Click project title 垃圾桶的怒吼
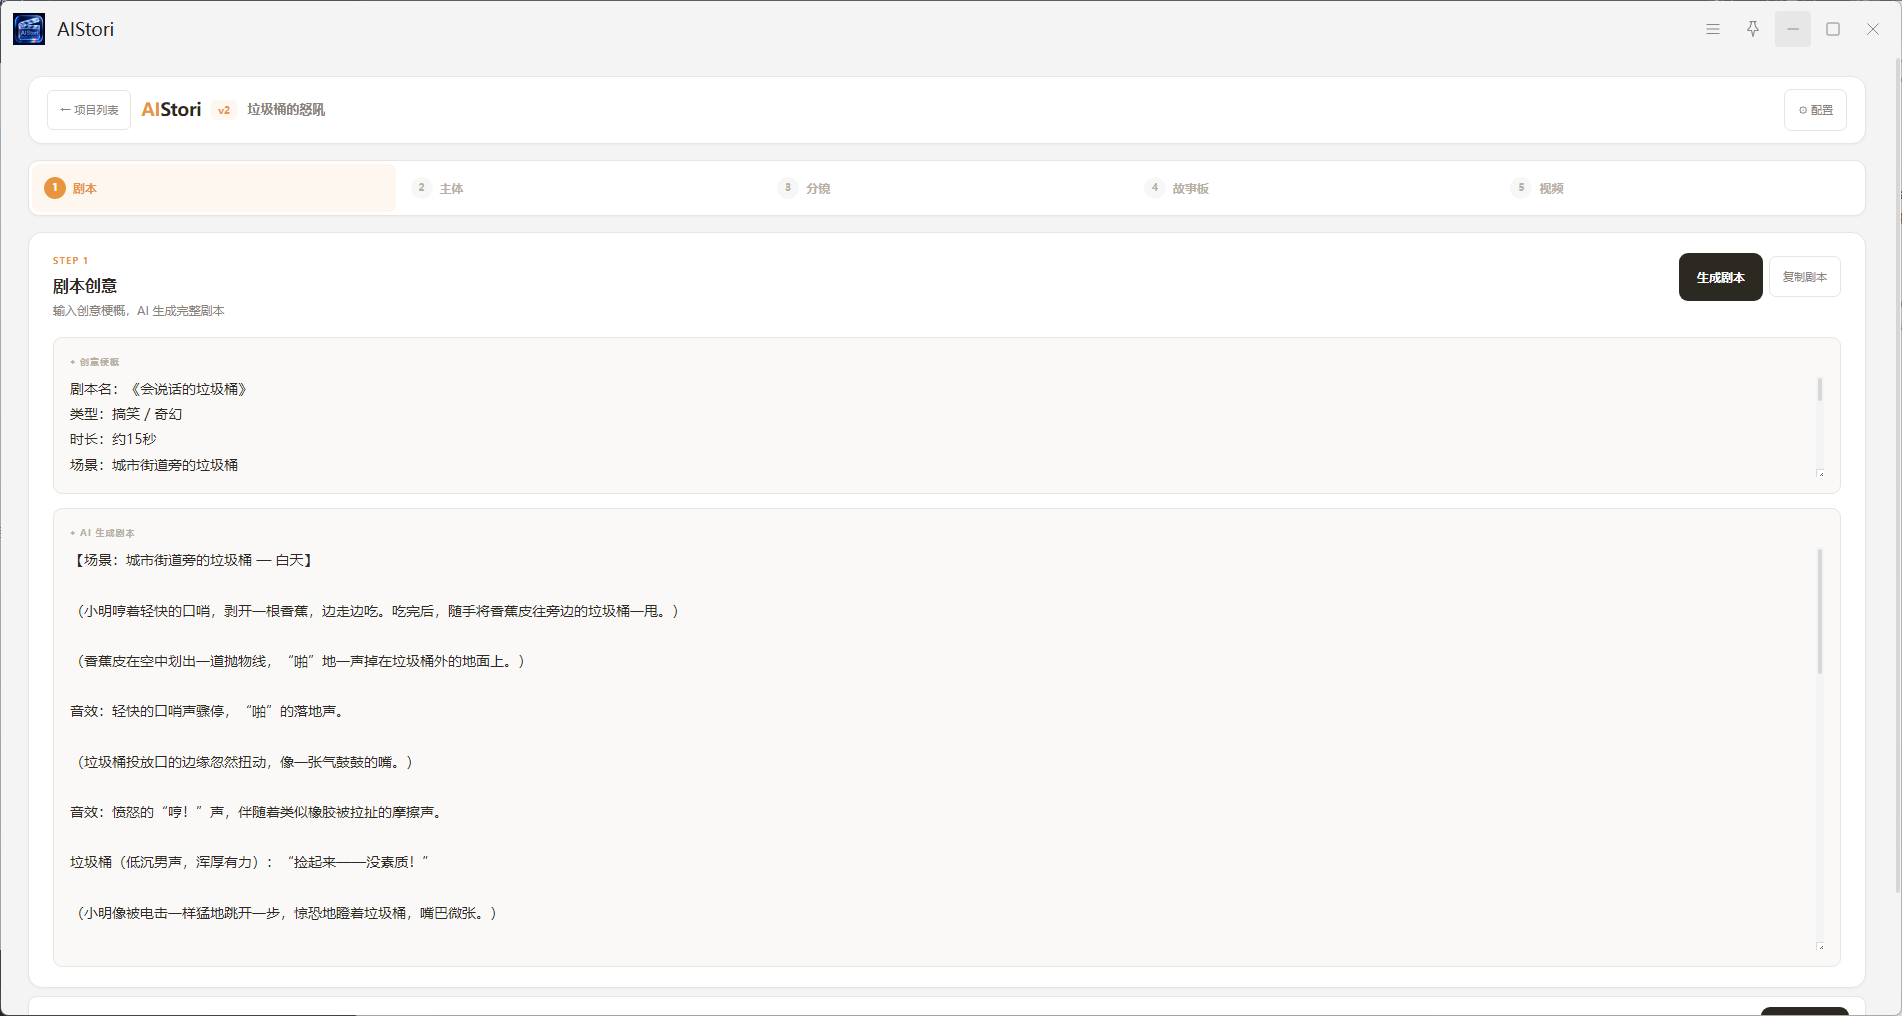The image size is (1902, 1016). [286, 110]
